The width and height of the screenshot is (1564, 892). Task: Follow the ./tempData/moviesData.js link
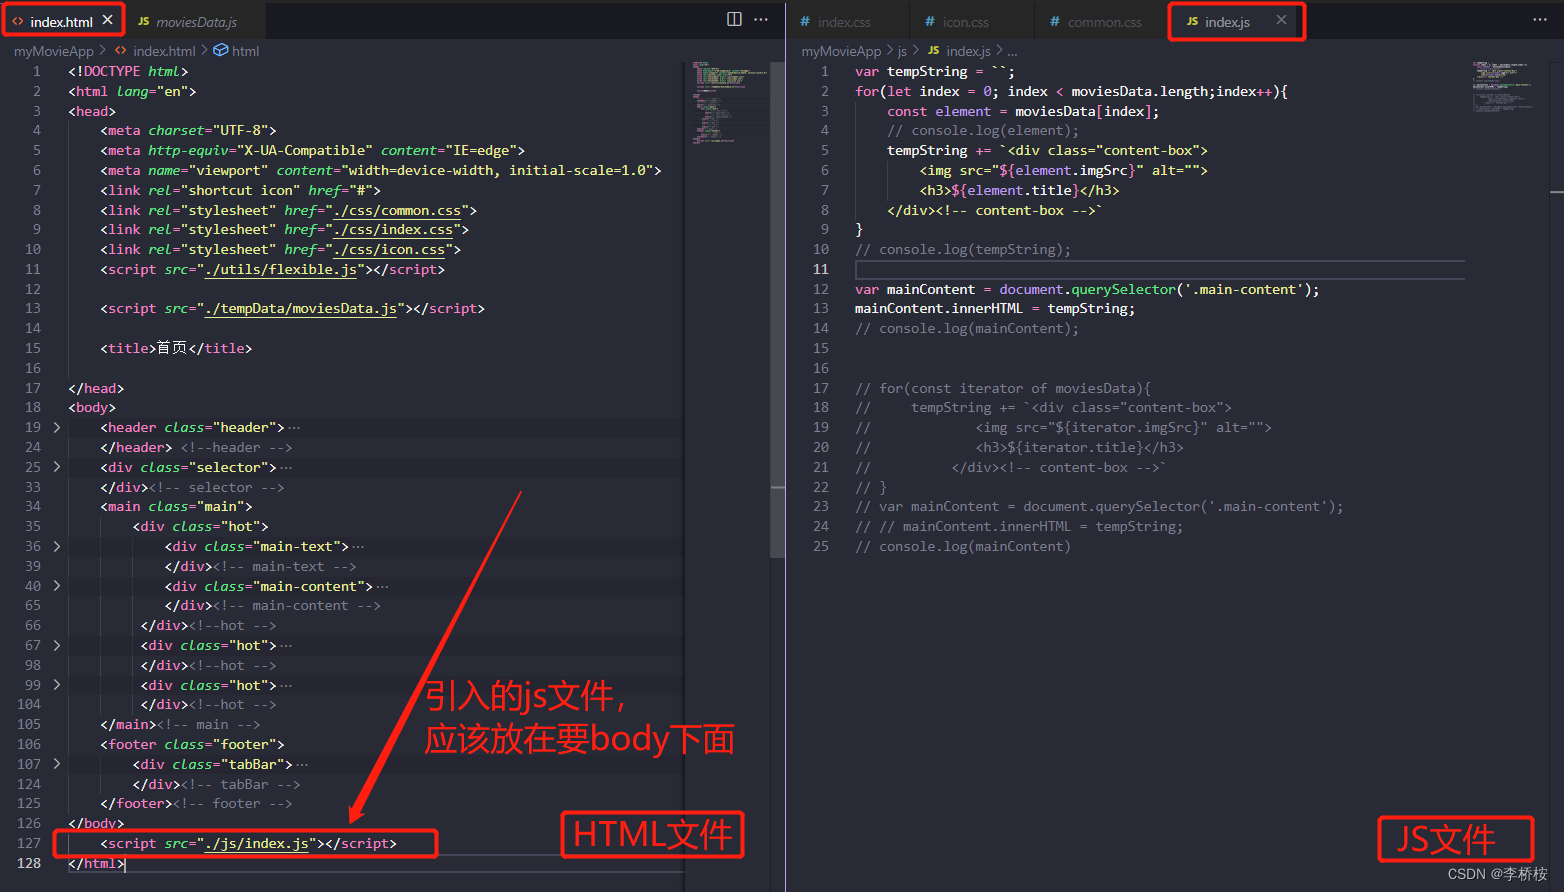pos(301,309)
